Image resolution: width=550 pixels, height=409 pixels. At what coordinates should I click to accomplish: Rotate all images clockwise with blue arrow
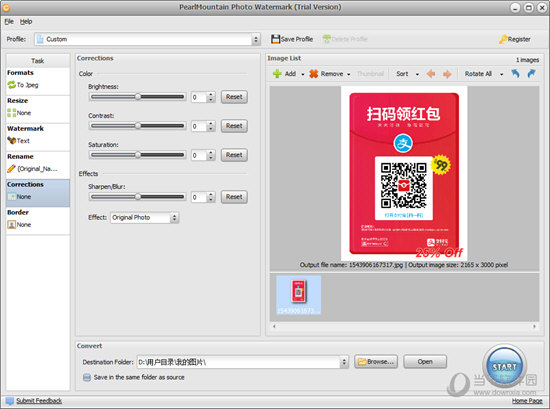pos(531,73)
